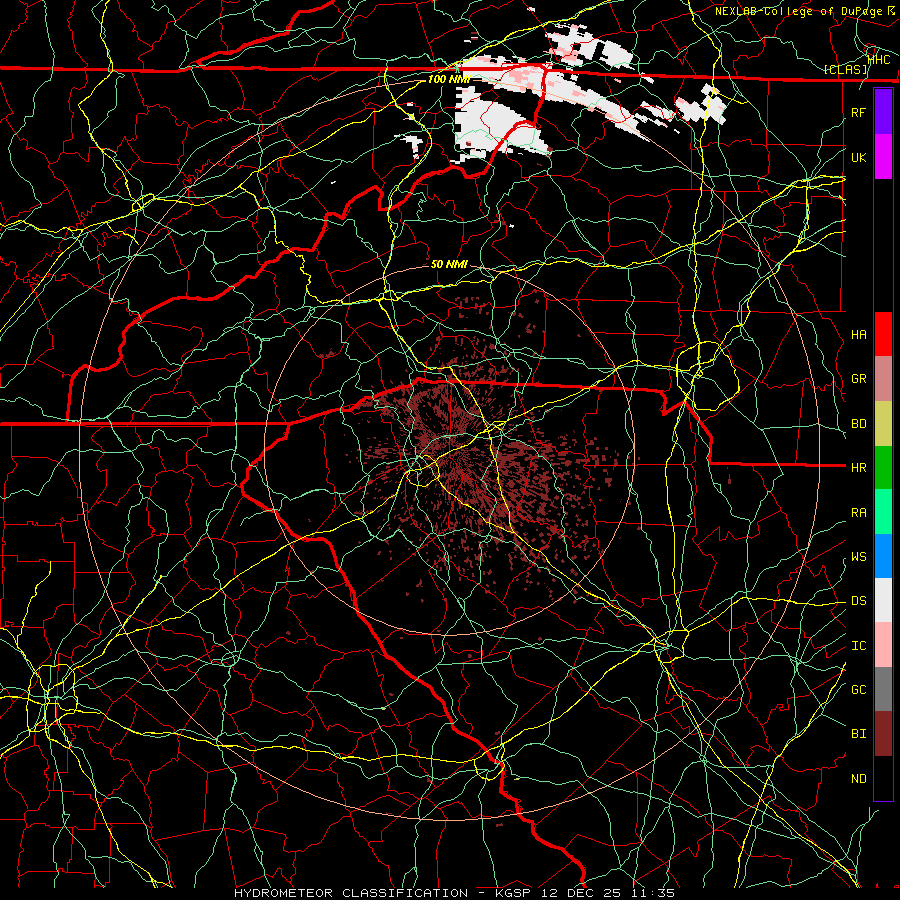Click the GR legend label
Viewport: 900px width, 900px height.
(858, 379)
